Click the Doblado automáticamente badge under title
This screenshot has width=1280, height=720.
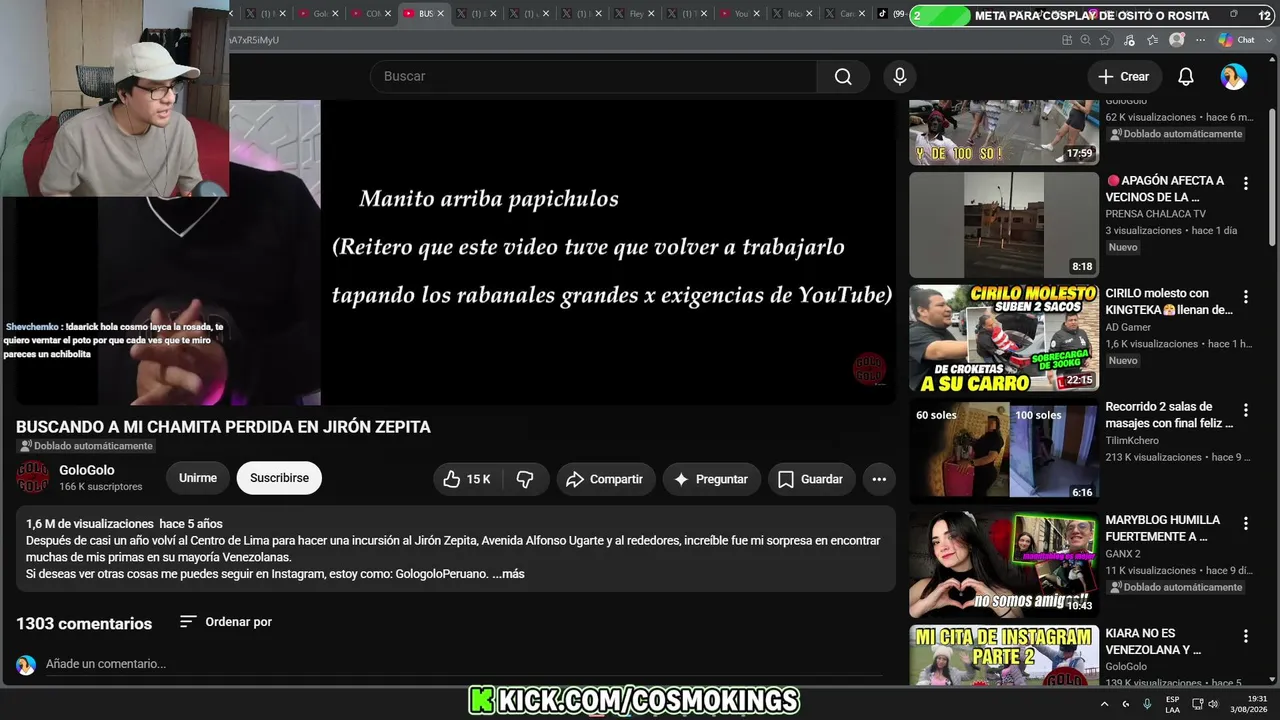pos(85,446)
